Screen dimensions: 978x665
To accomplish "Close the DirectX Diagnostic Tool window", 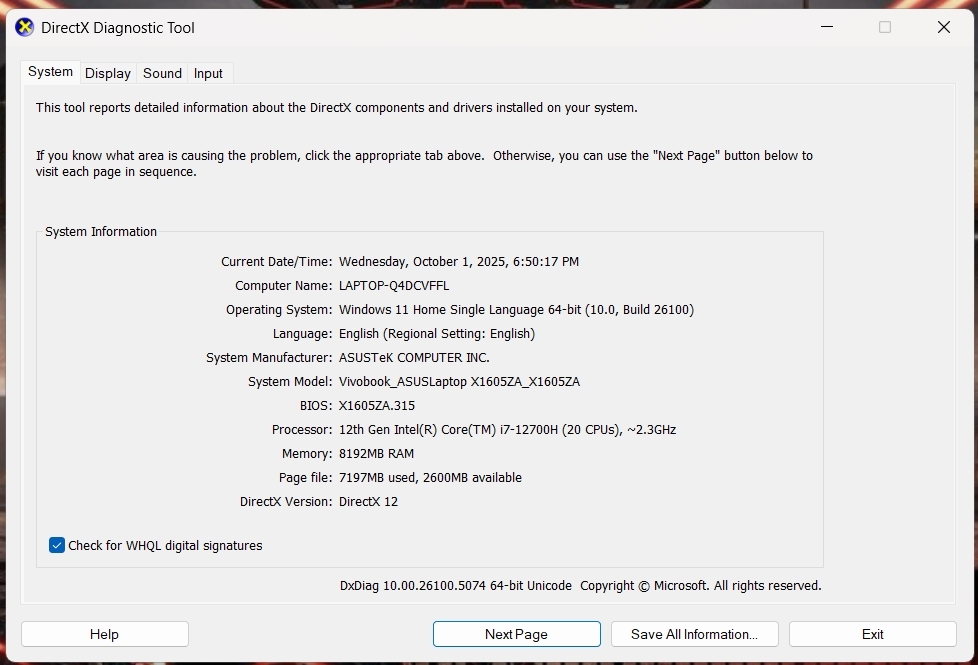I will click(943, 27).
